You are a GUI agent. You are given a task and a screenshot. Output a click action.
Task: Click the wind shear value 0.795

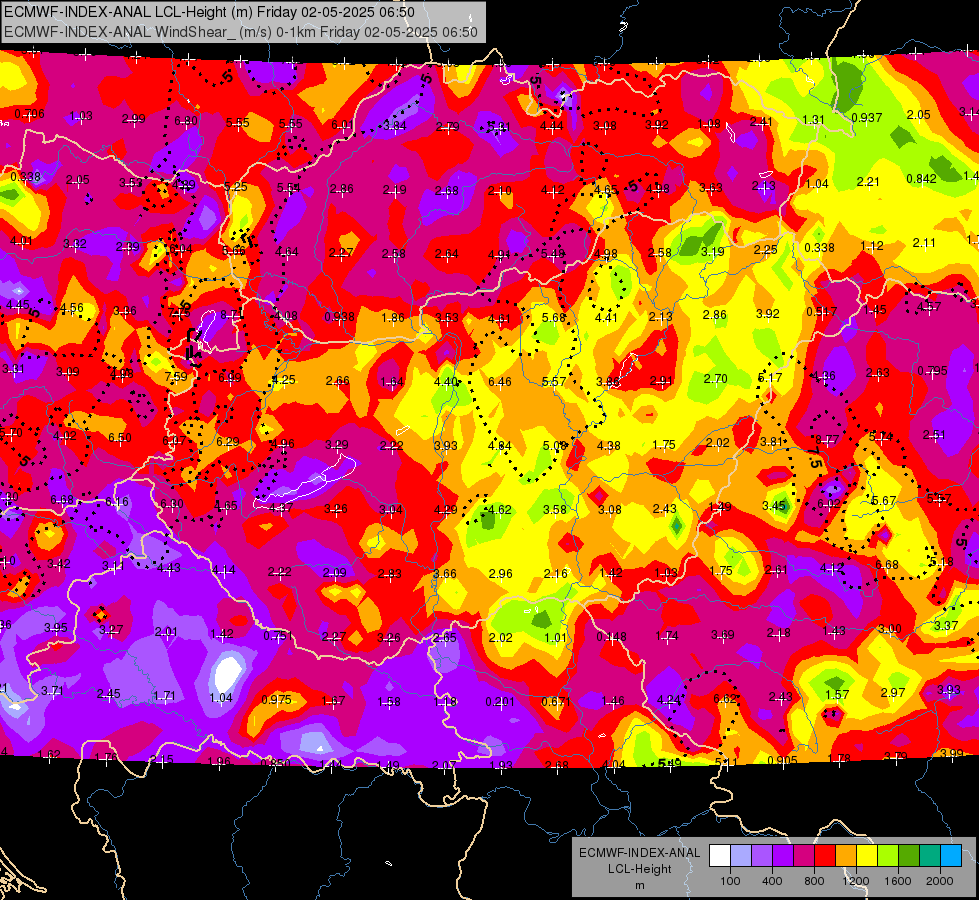coord(932,370)
